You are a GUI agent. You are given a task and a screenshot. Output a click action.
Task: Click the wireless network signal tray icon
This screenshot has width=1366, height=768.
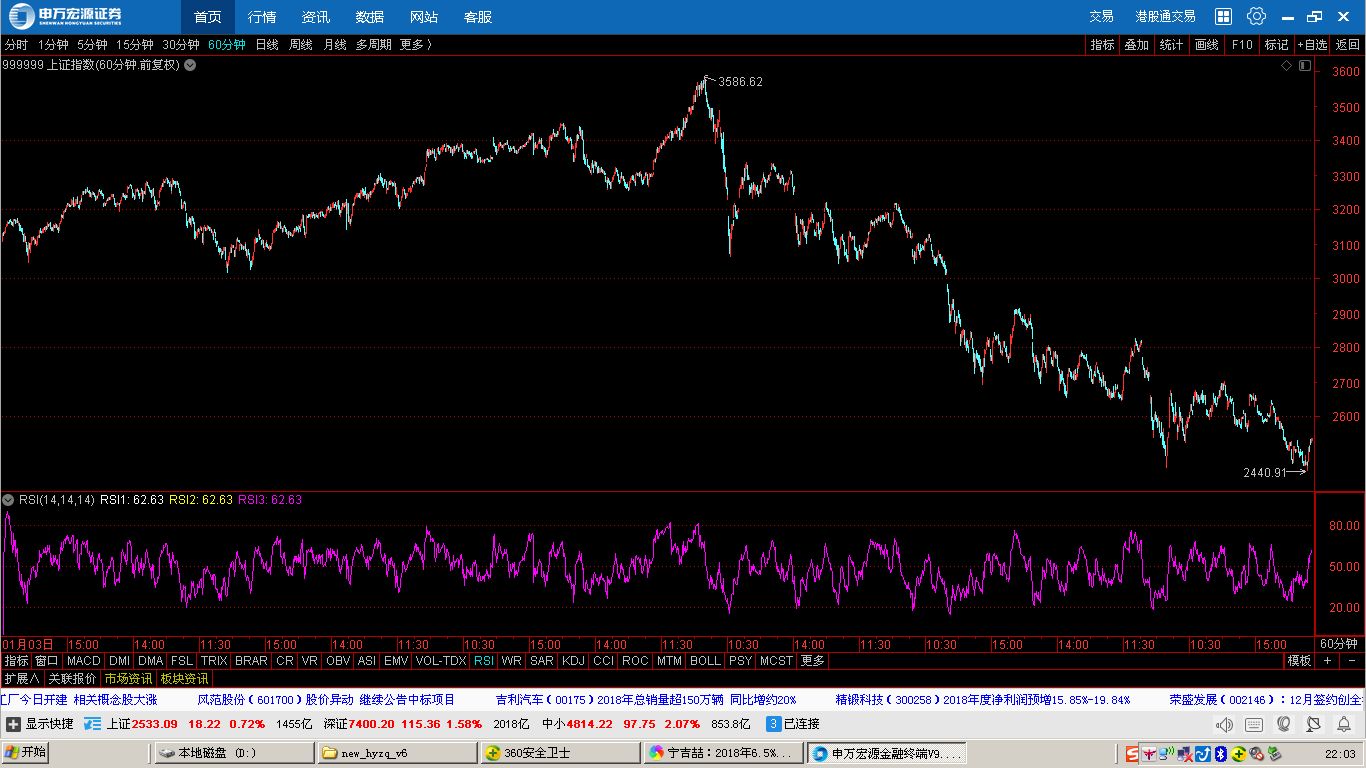tap(1167, 753)
